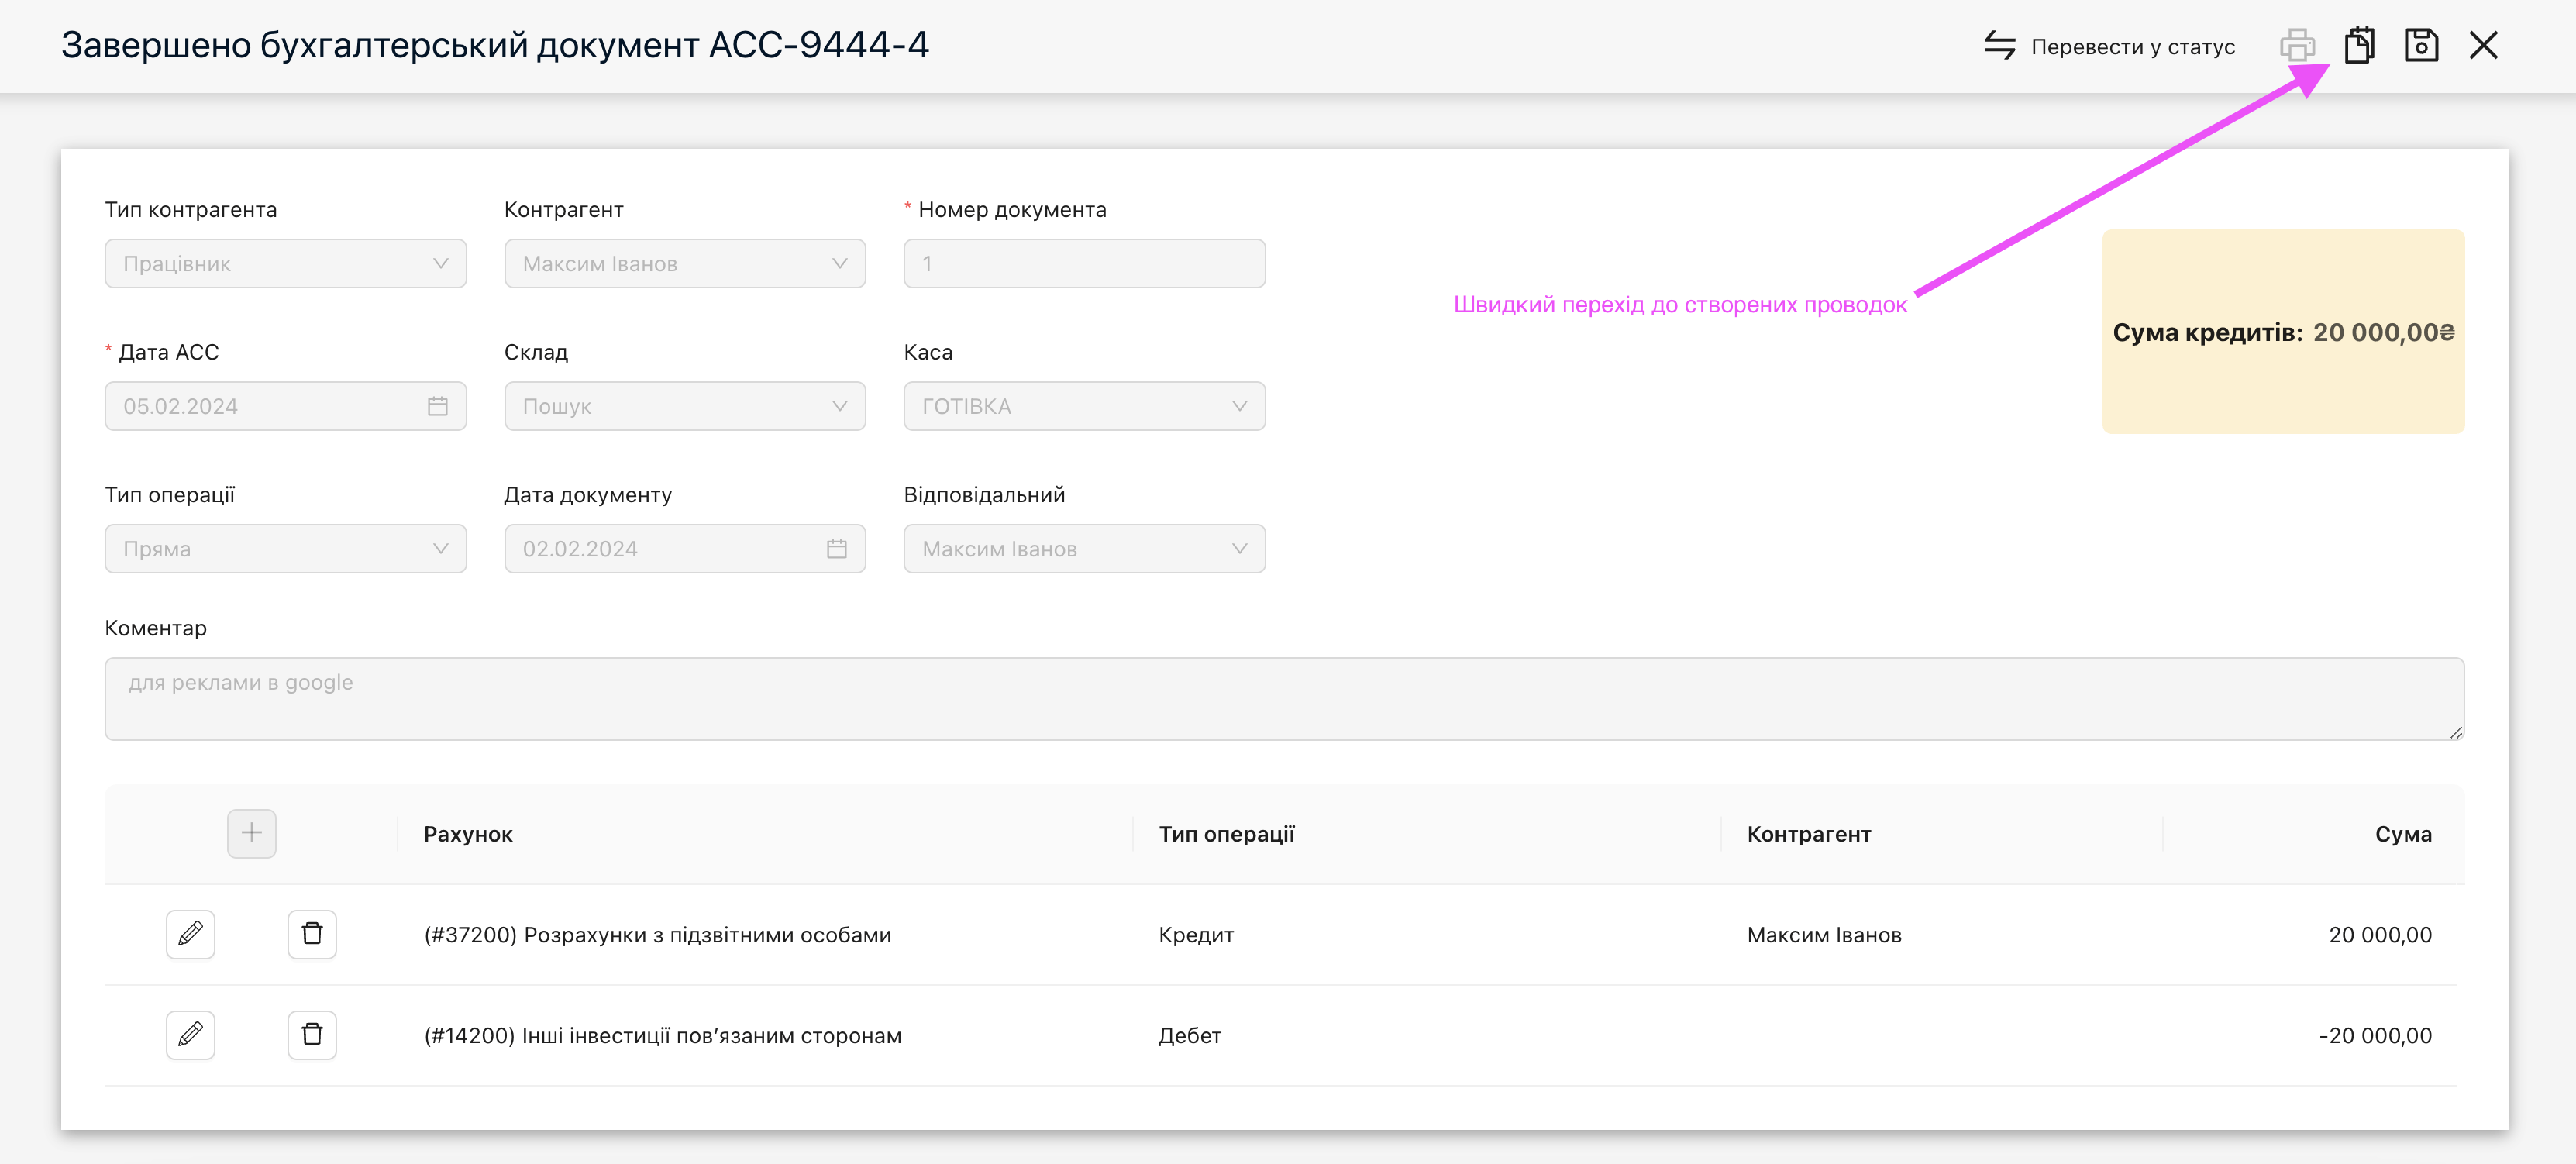
Task: Expand Тип контрагента dropdown
Action: click(x=285, y=264)
